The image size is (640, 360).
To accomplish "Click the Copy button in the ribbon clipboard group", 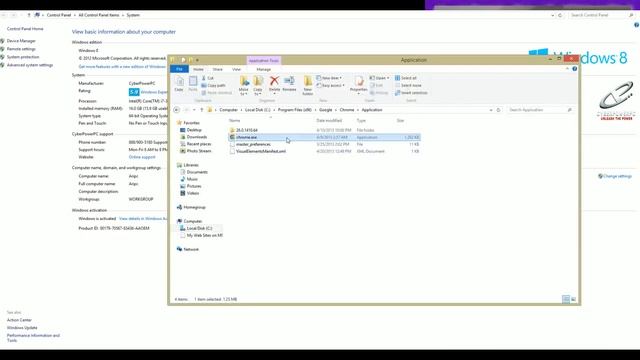I will [x=179, y=84].
